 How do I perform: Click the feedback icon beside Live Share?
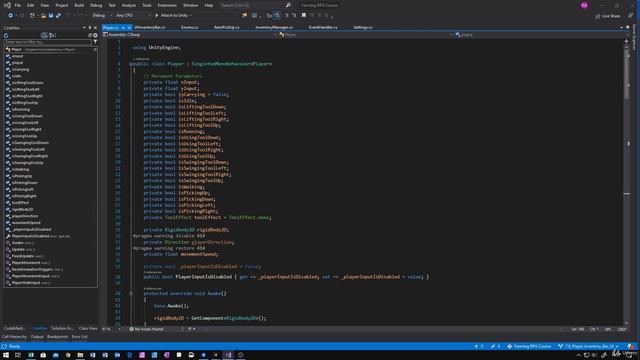[x=630, y=16]
